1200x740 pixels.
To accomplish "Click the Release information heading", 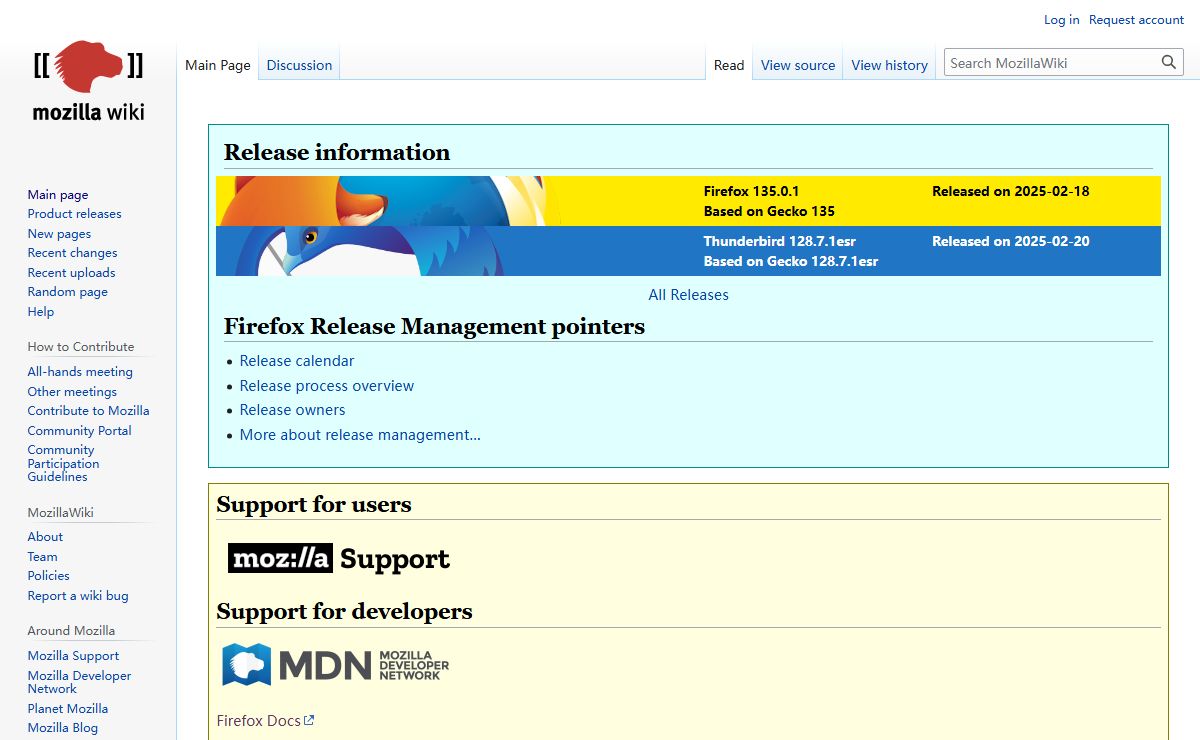I will pyautogui.click(x=337, y=152).
